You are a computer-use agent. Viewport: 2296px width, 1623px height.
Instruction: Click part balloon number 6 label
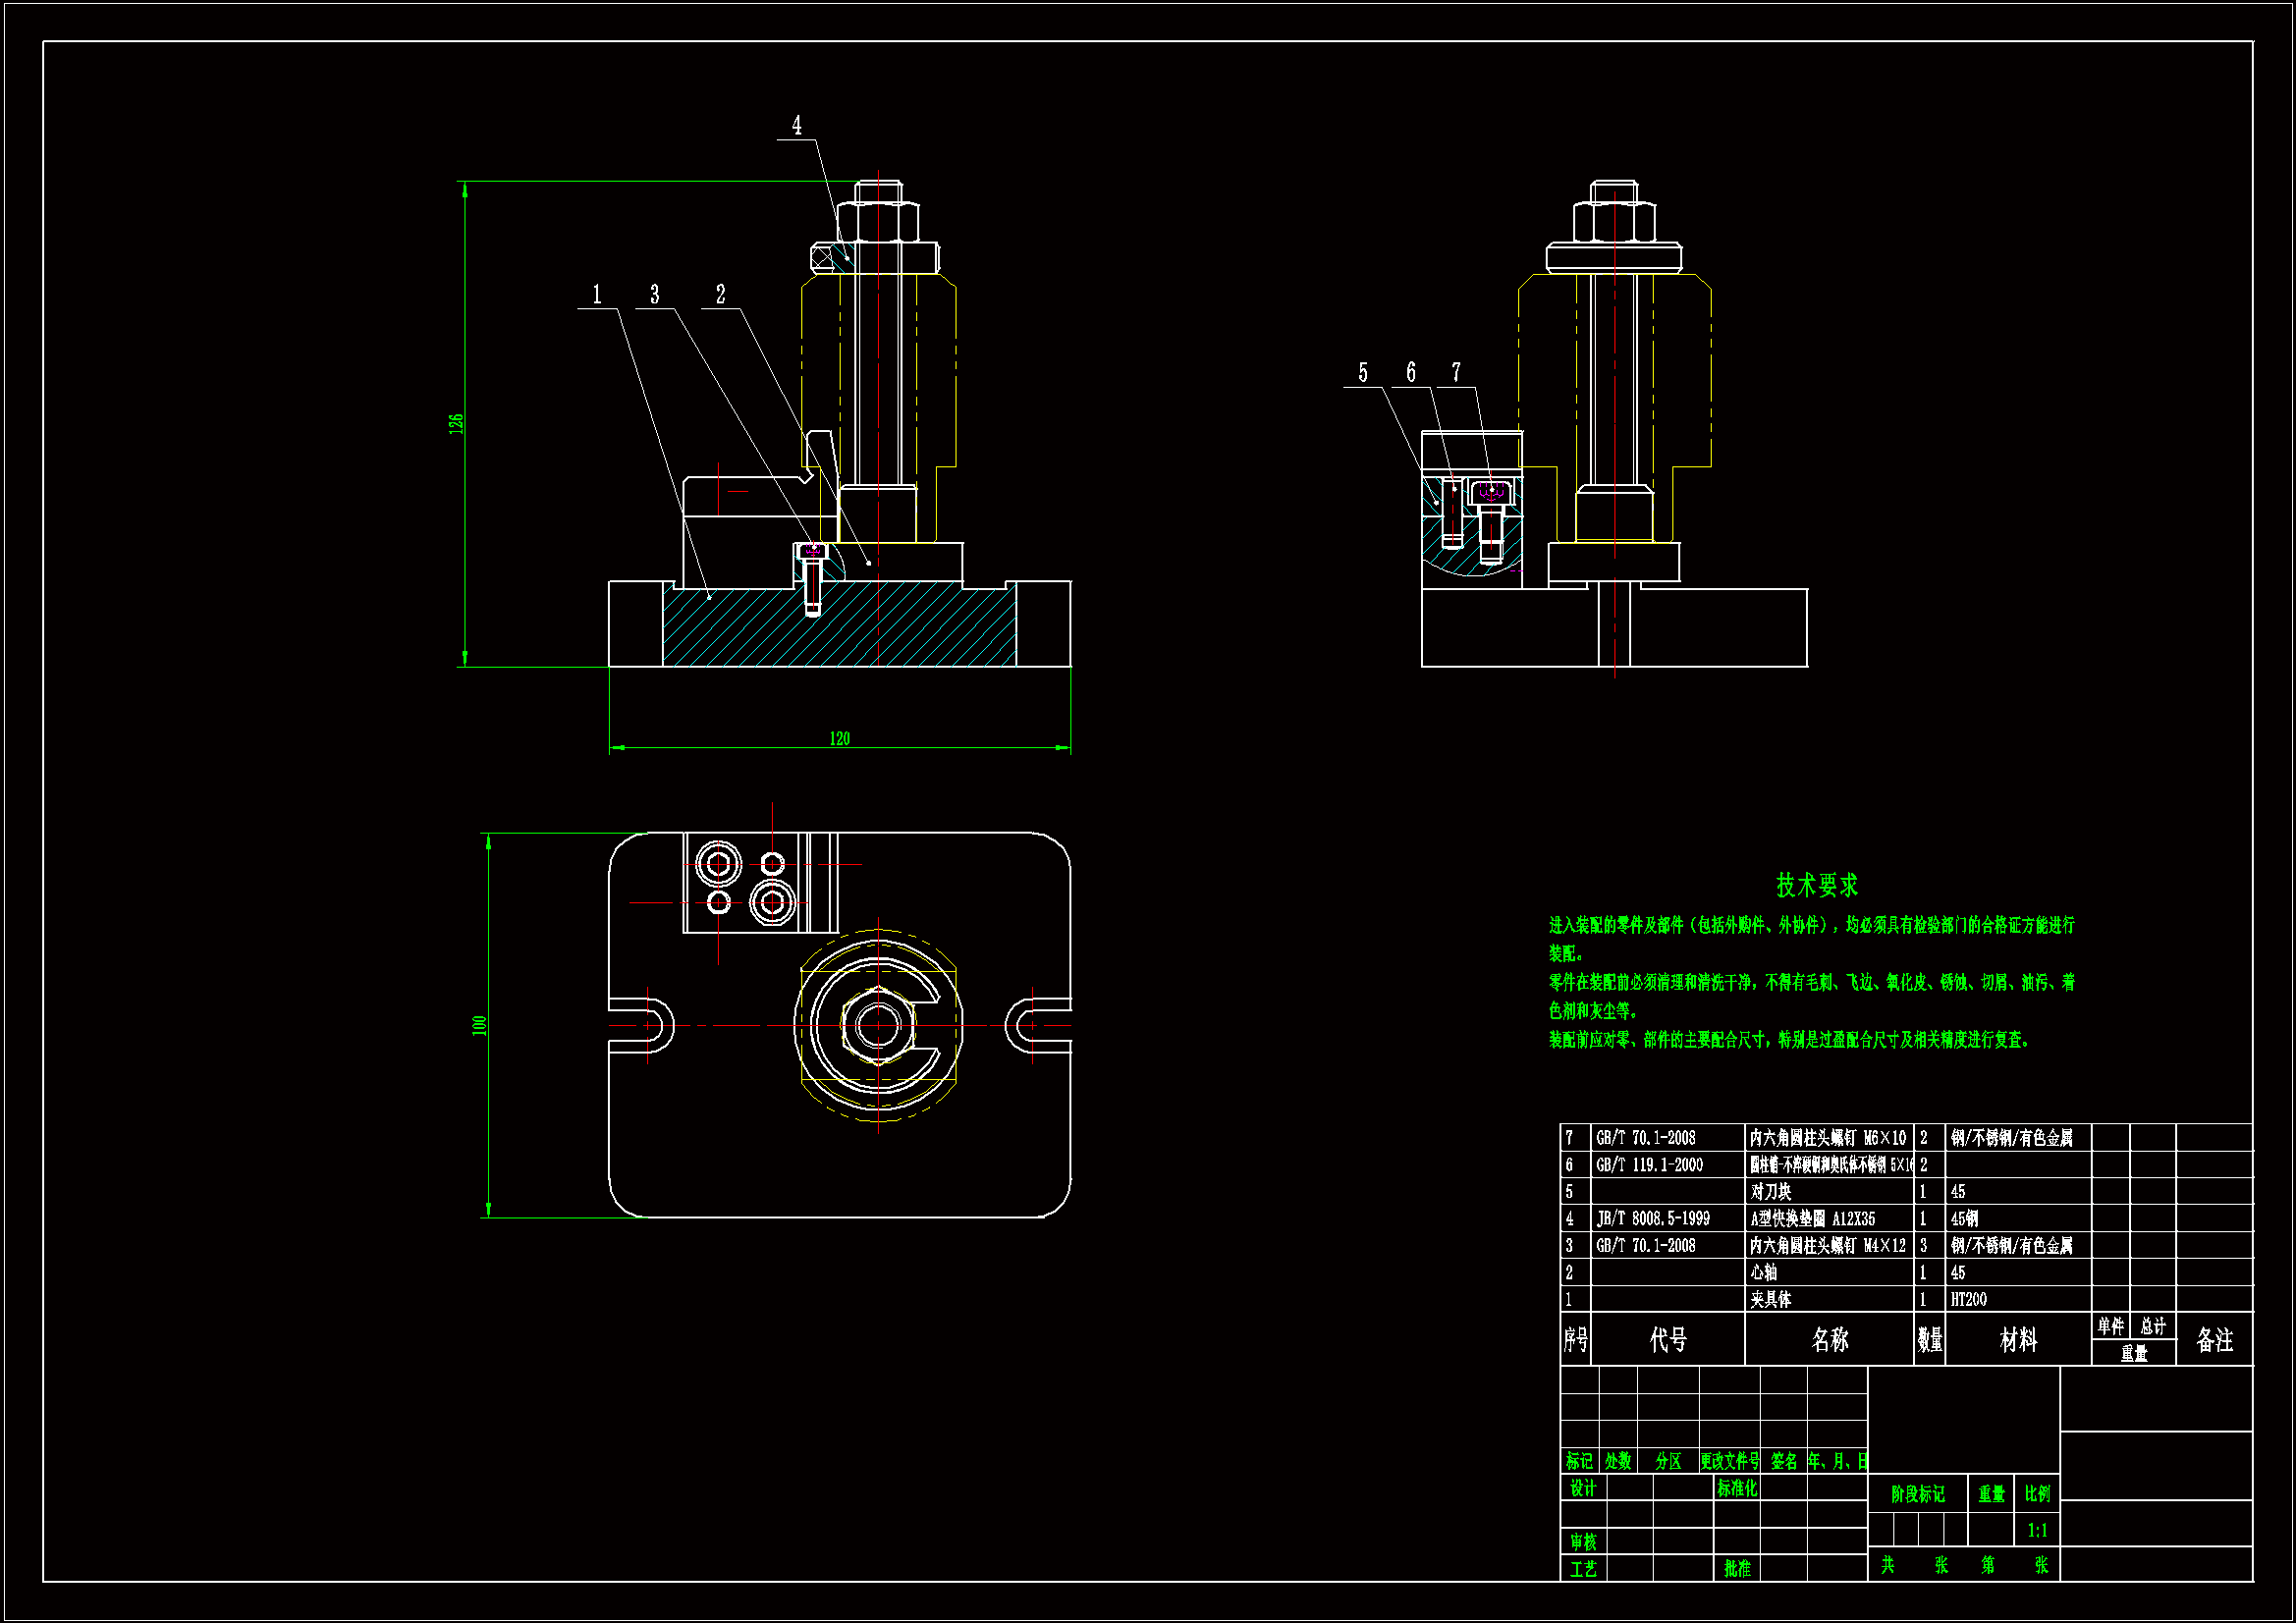coord(1410,373)
